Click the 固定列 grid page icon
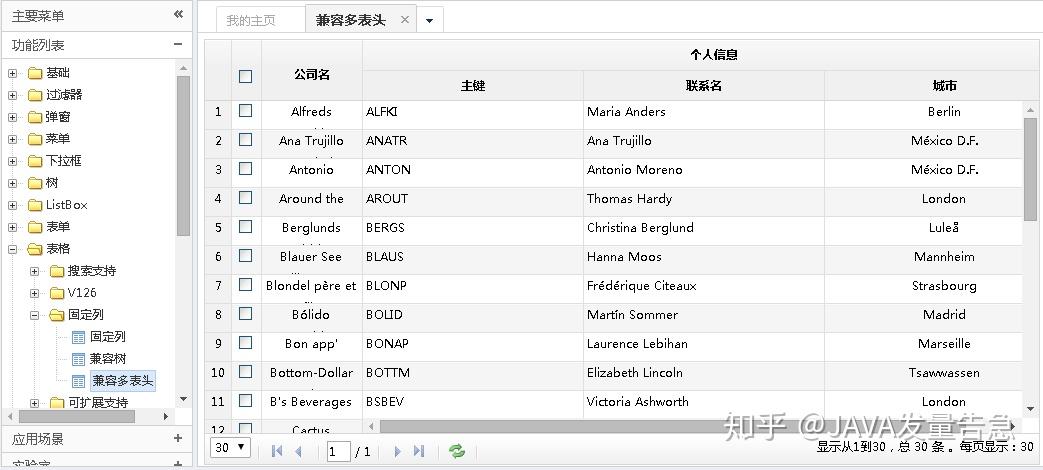The width and height of the screenshot is (1043, 470). pos(78,337)
